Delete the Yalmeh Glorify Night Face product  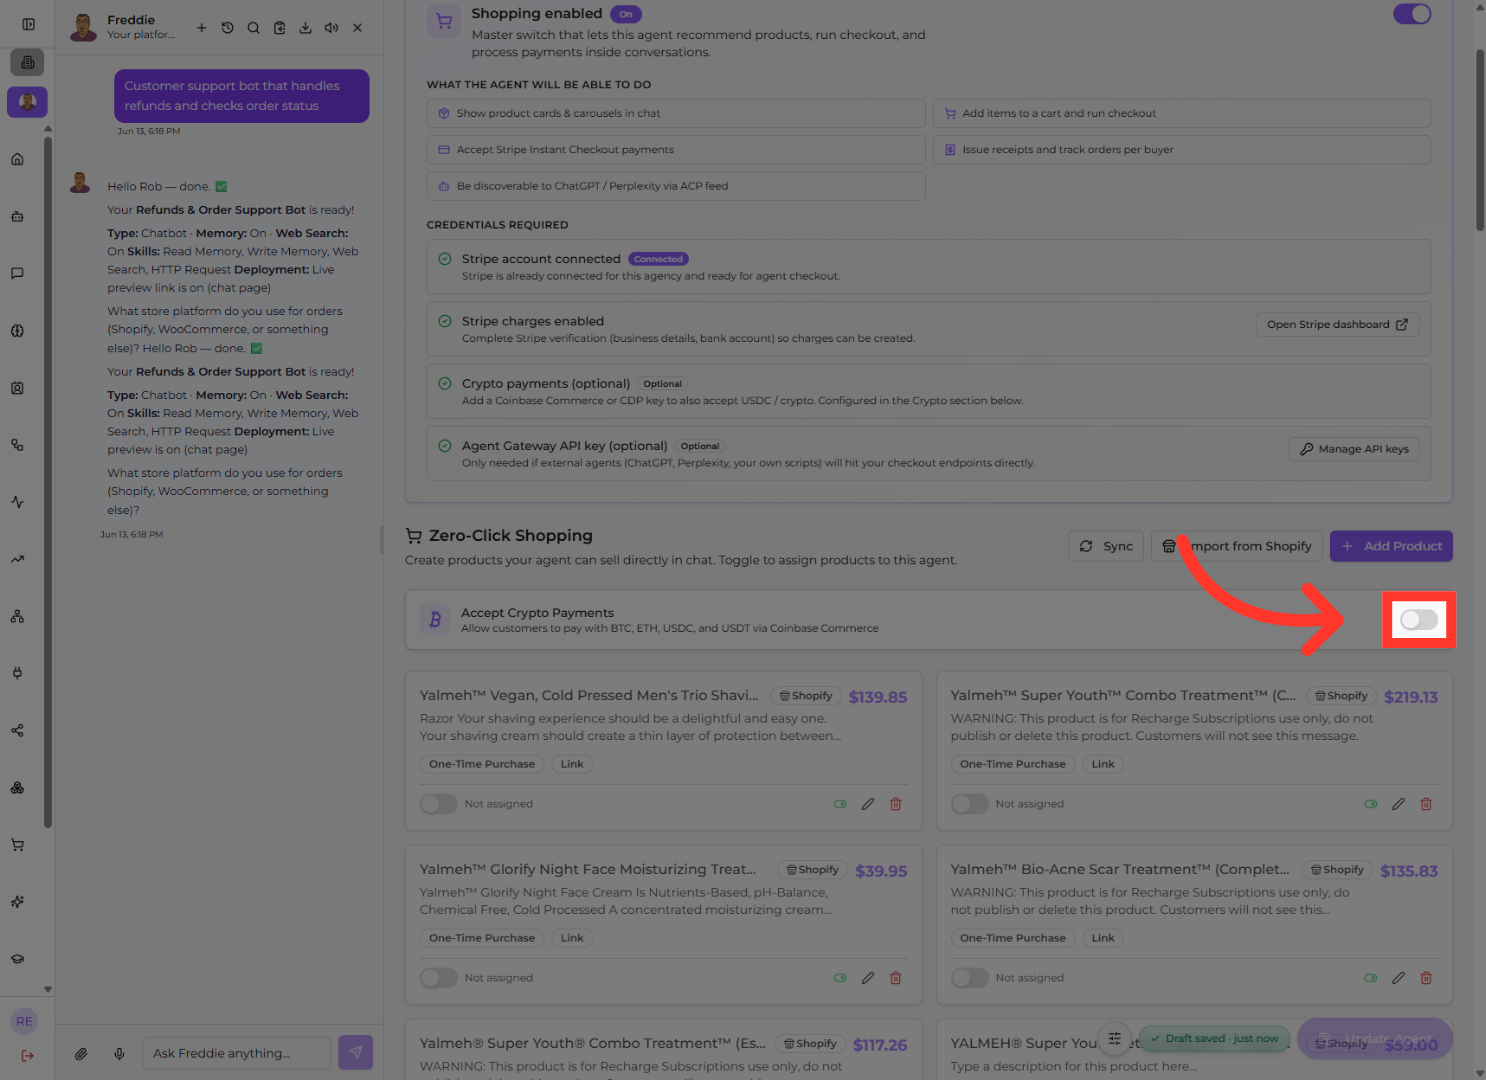click(896, 978)
